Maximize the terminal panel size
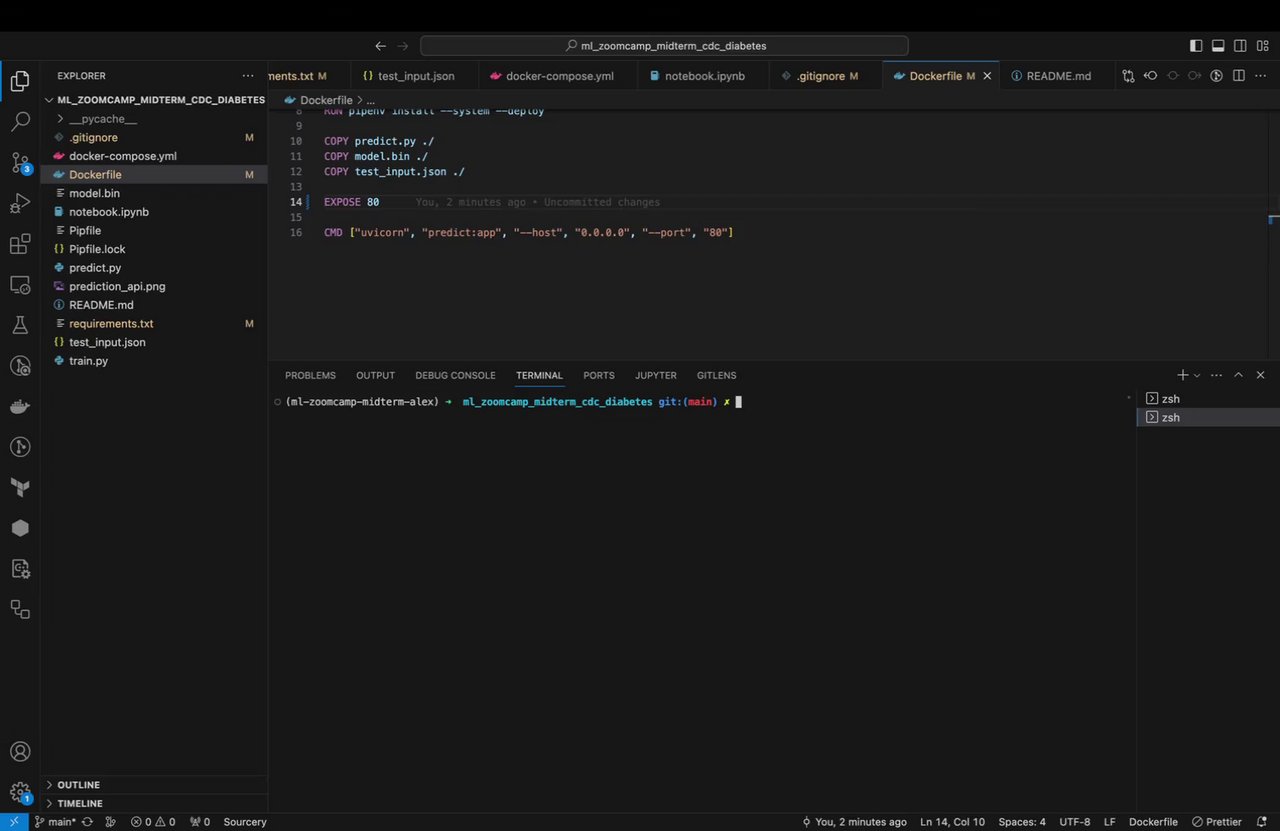Image resolution: width=1280 pixels, height=831 pixels. (1238, 375)
